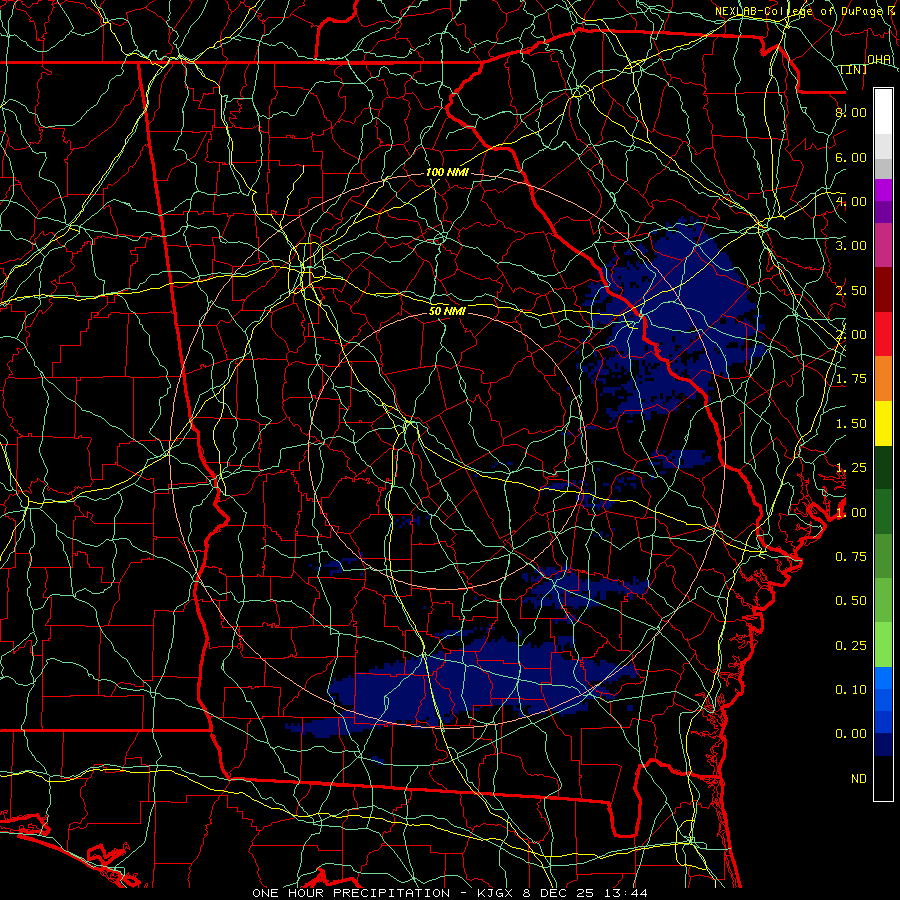Click the "ONE HOUR PRECIPITATION" caption text

[351, 893]
